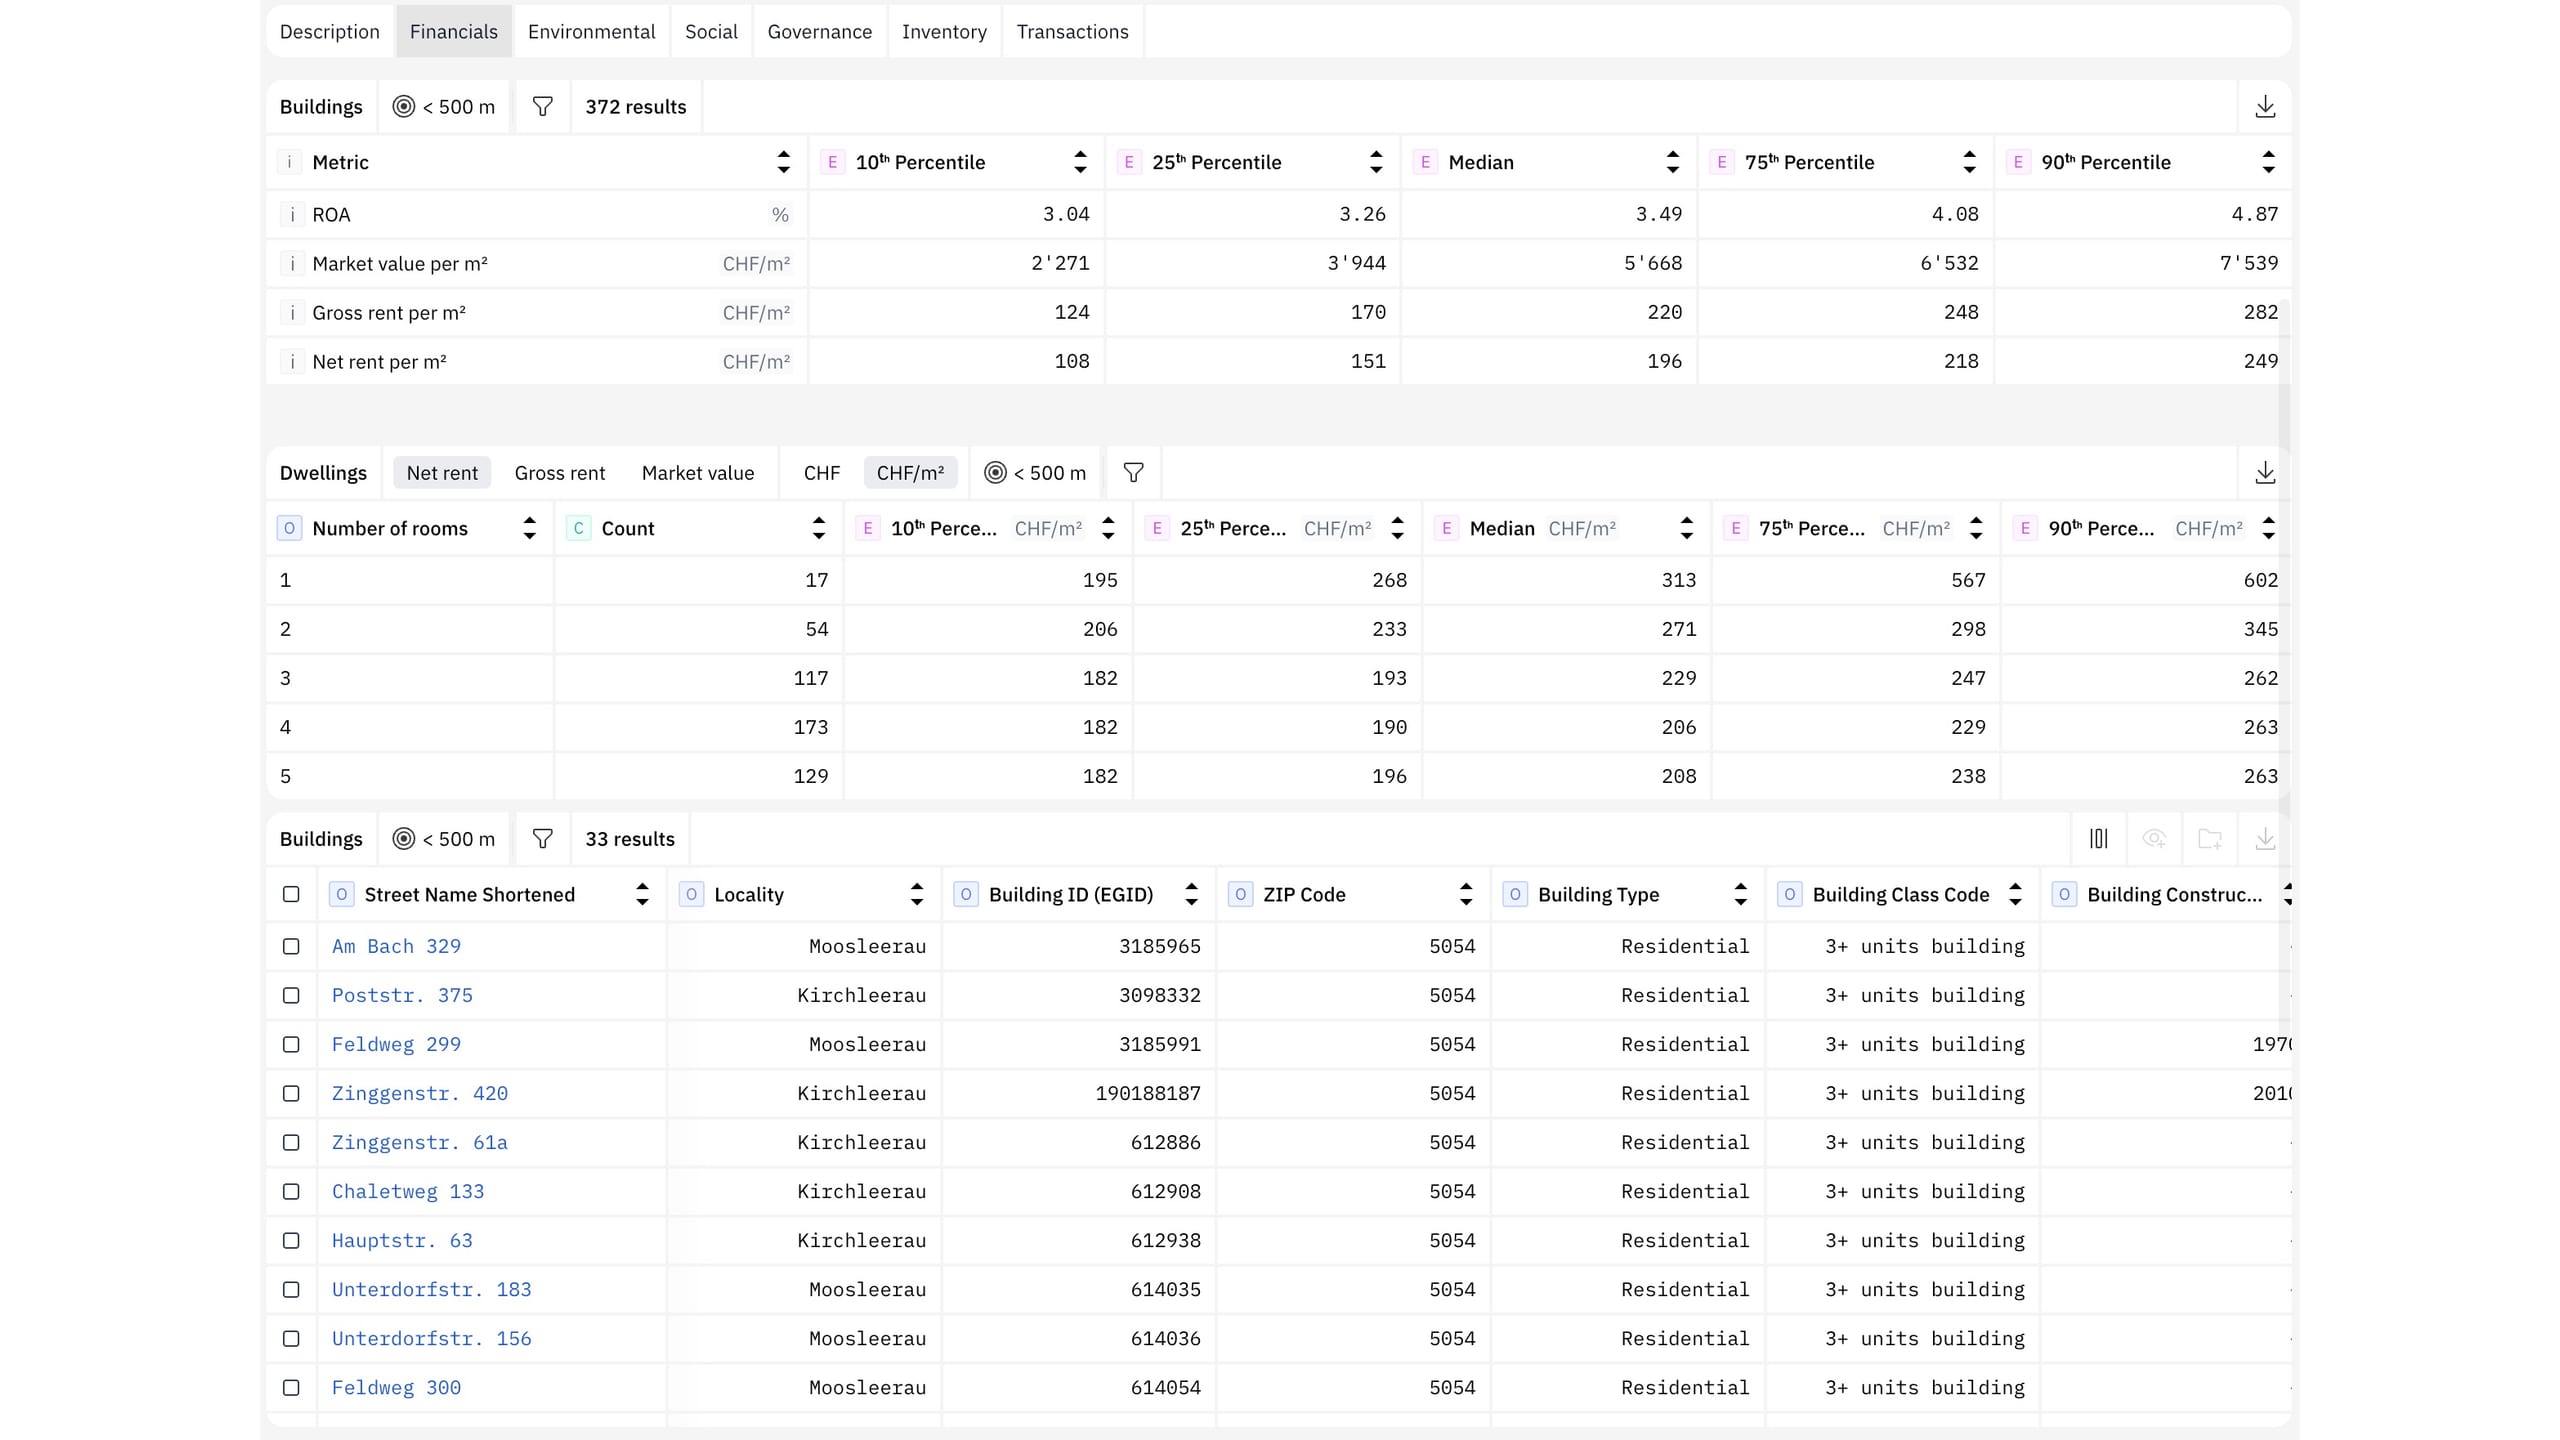Click the O badge beside Locality header
The height and width of the screenshot is (1440, 2560).
(691, 894)
